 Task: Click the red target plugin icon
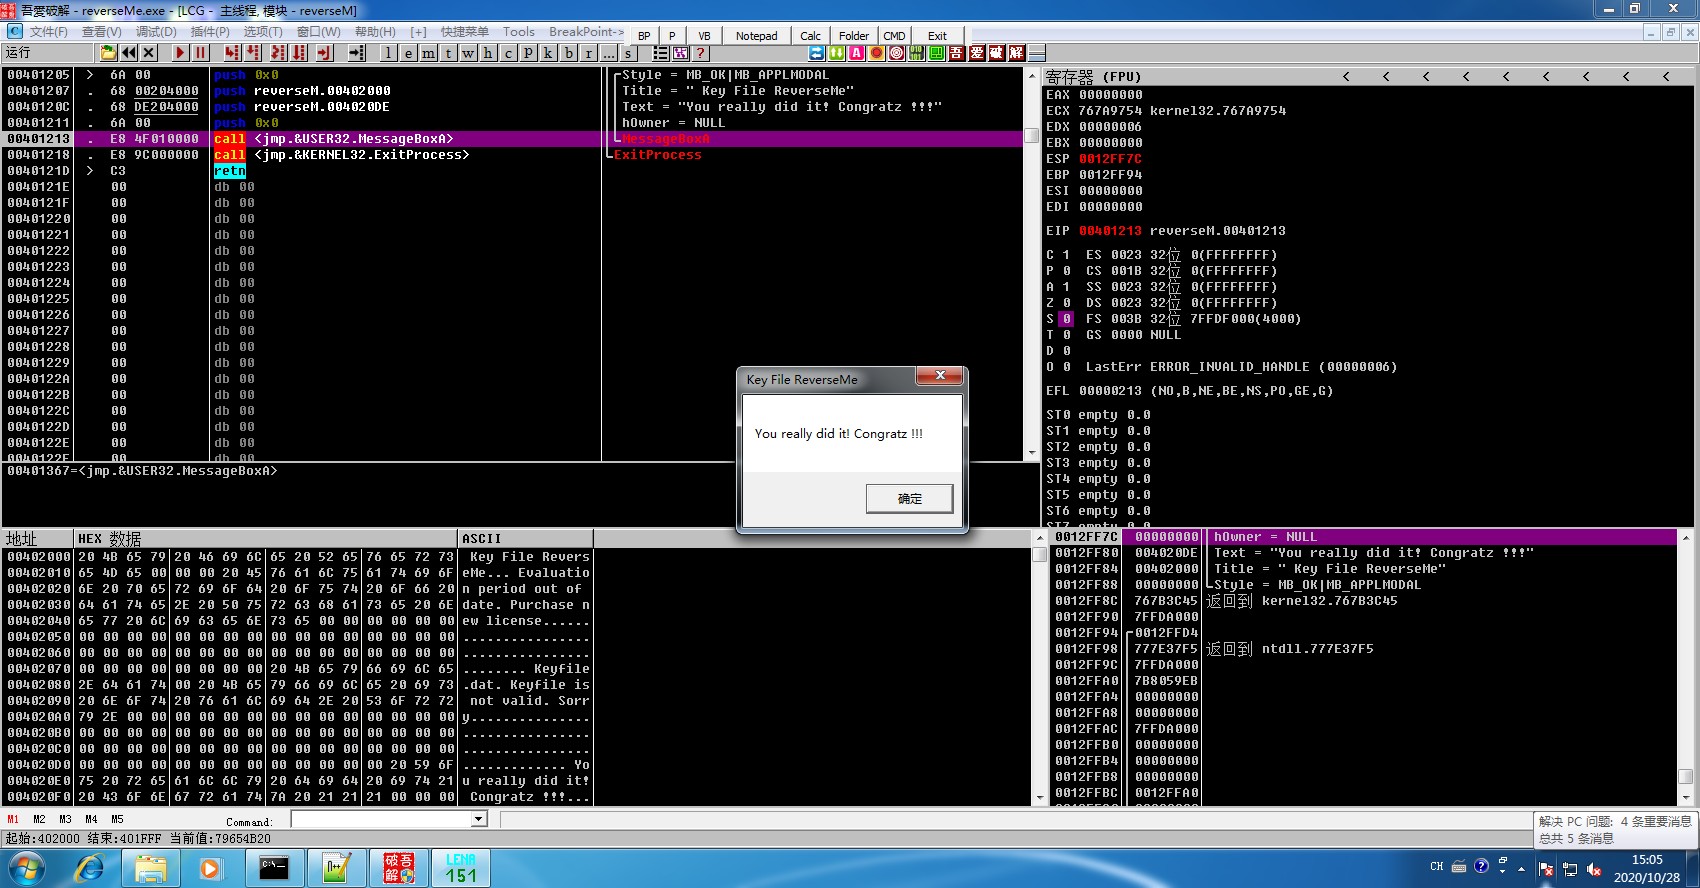pyautogui.click(x=897, y=53)
